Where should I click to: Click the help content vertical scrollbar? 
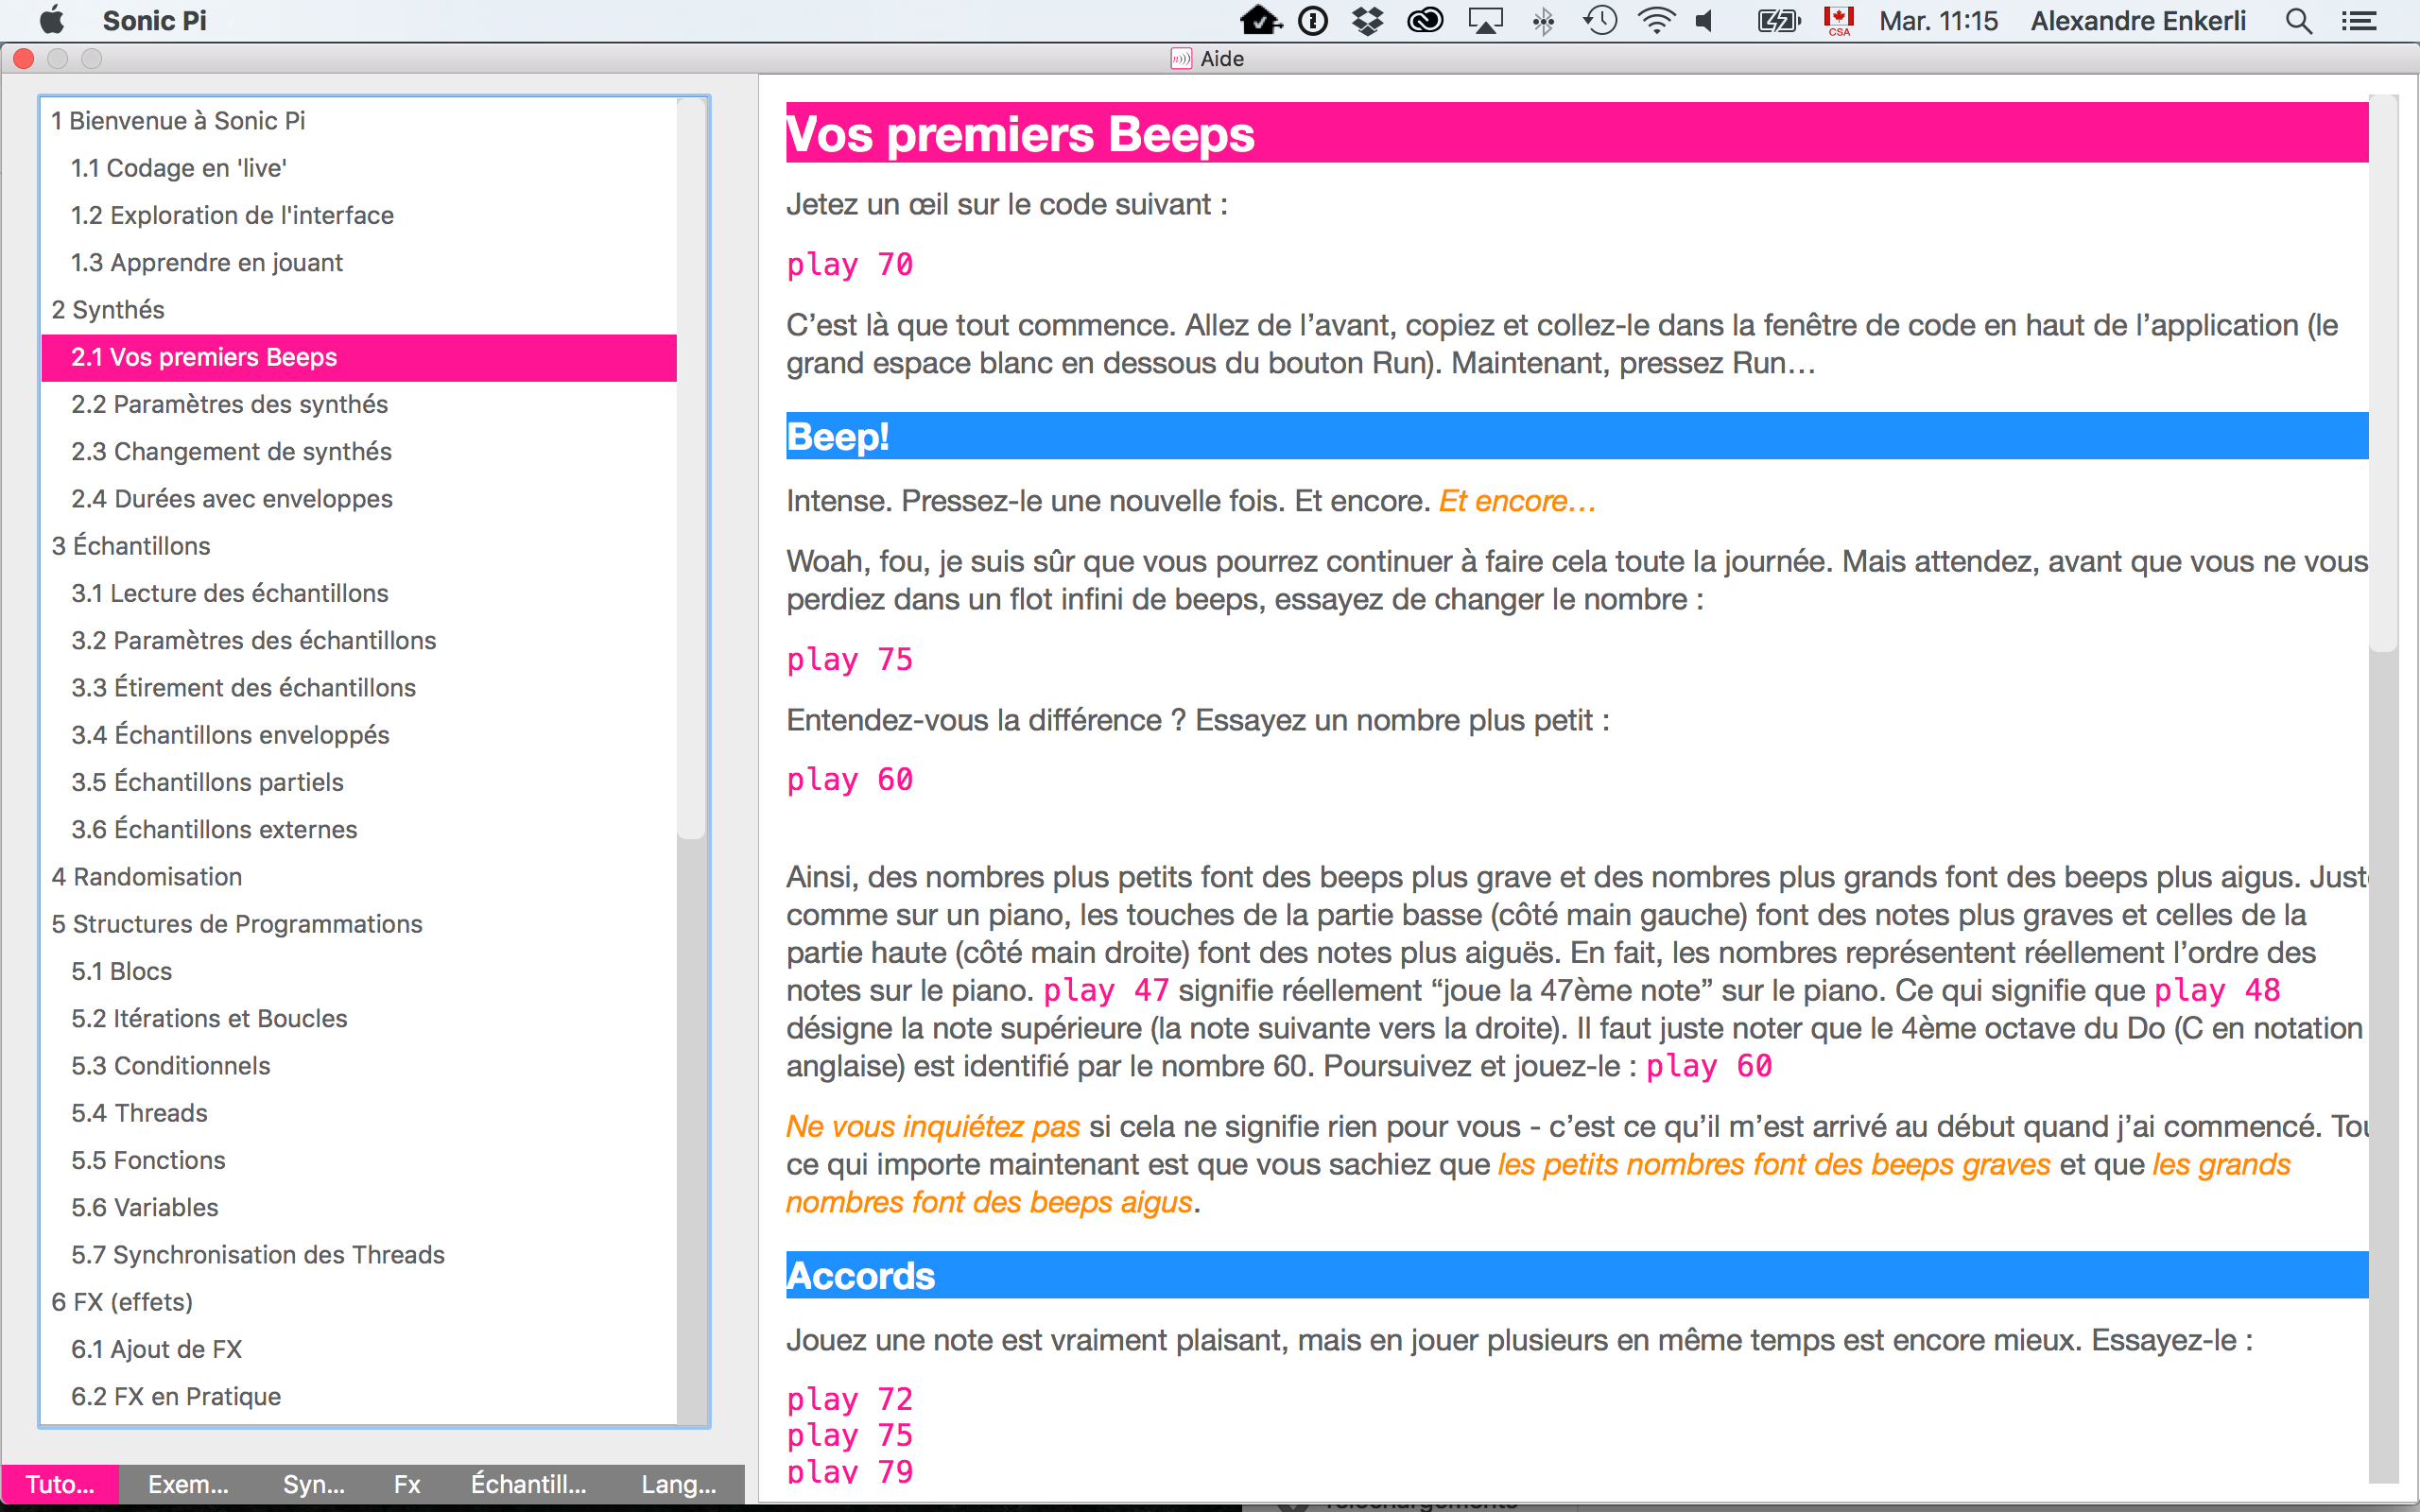(x=2384, y=380)
